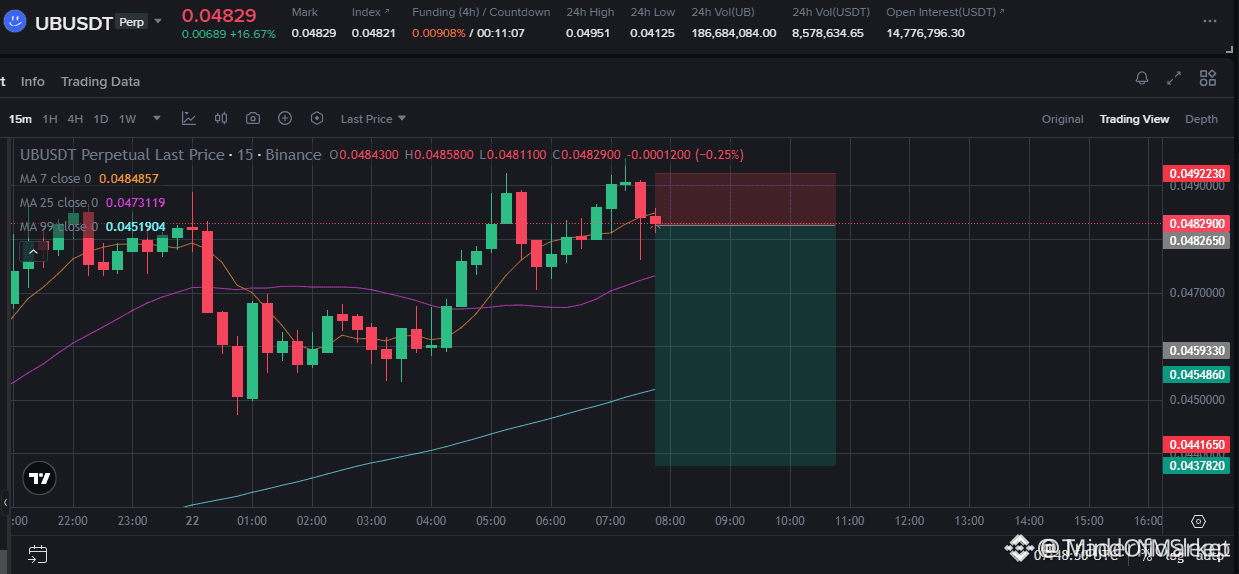This screenshot has width=1239, height=574.
Task: Click the MA 7 close indicator label
Action: tap(55, 178)
